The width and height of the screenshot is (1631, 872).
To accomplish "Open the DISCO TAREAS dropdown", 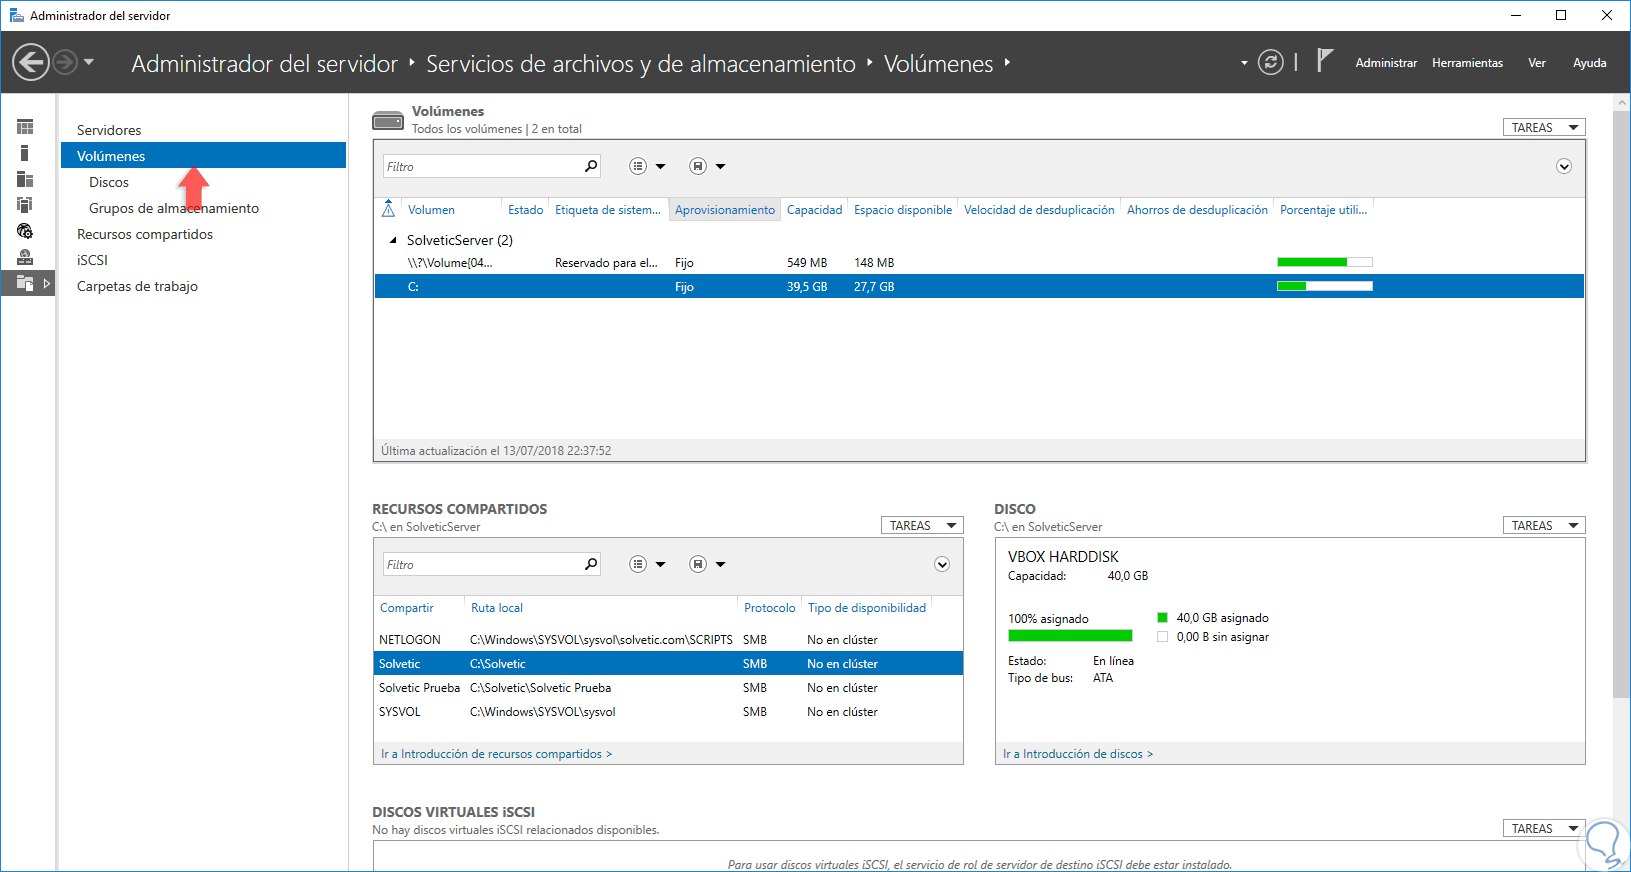I will (x=1544, y=526).
